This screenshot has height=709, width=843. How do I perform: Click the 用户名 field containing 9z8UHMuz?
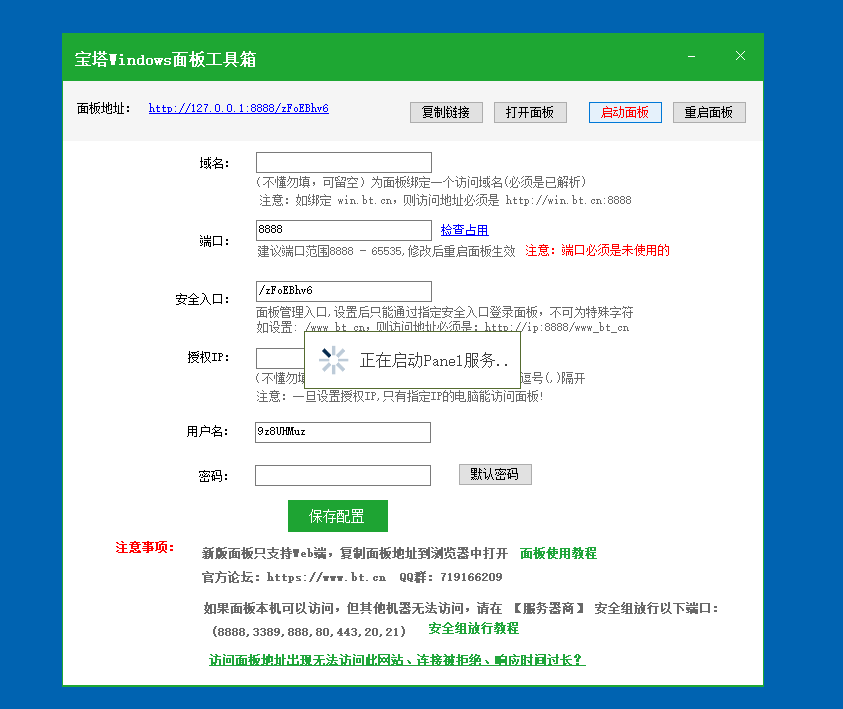coord(342,432)
